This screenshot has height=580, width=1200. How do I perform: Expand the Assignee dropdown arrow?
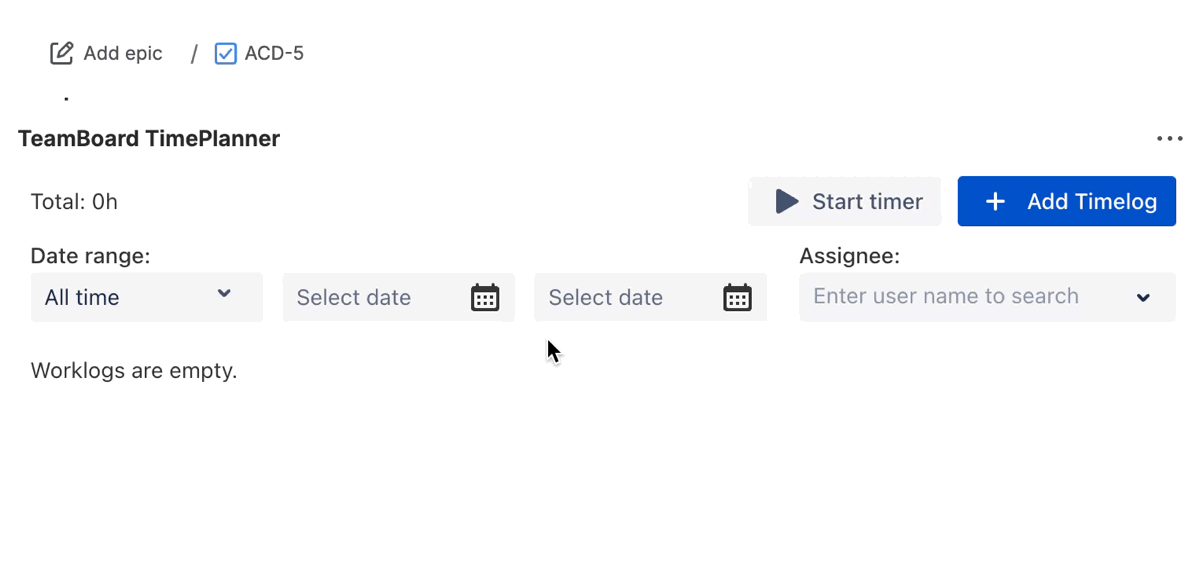tap(1143, 297)
